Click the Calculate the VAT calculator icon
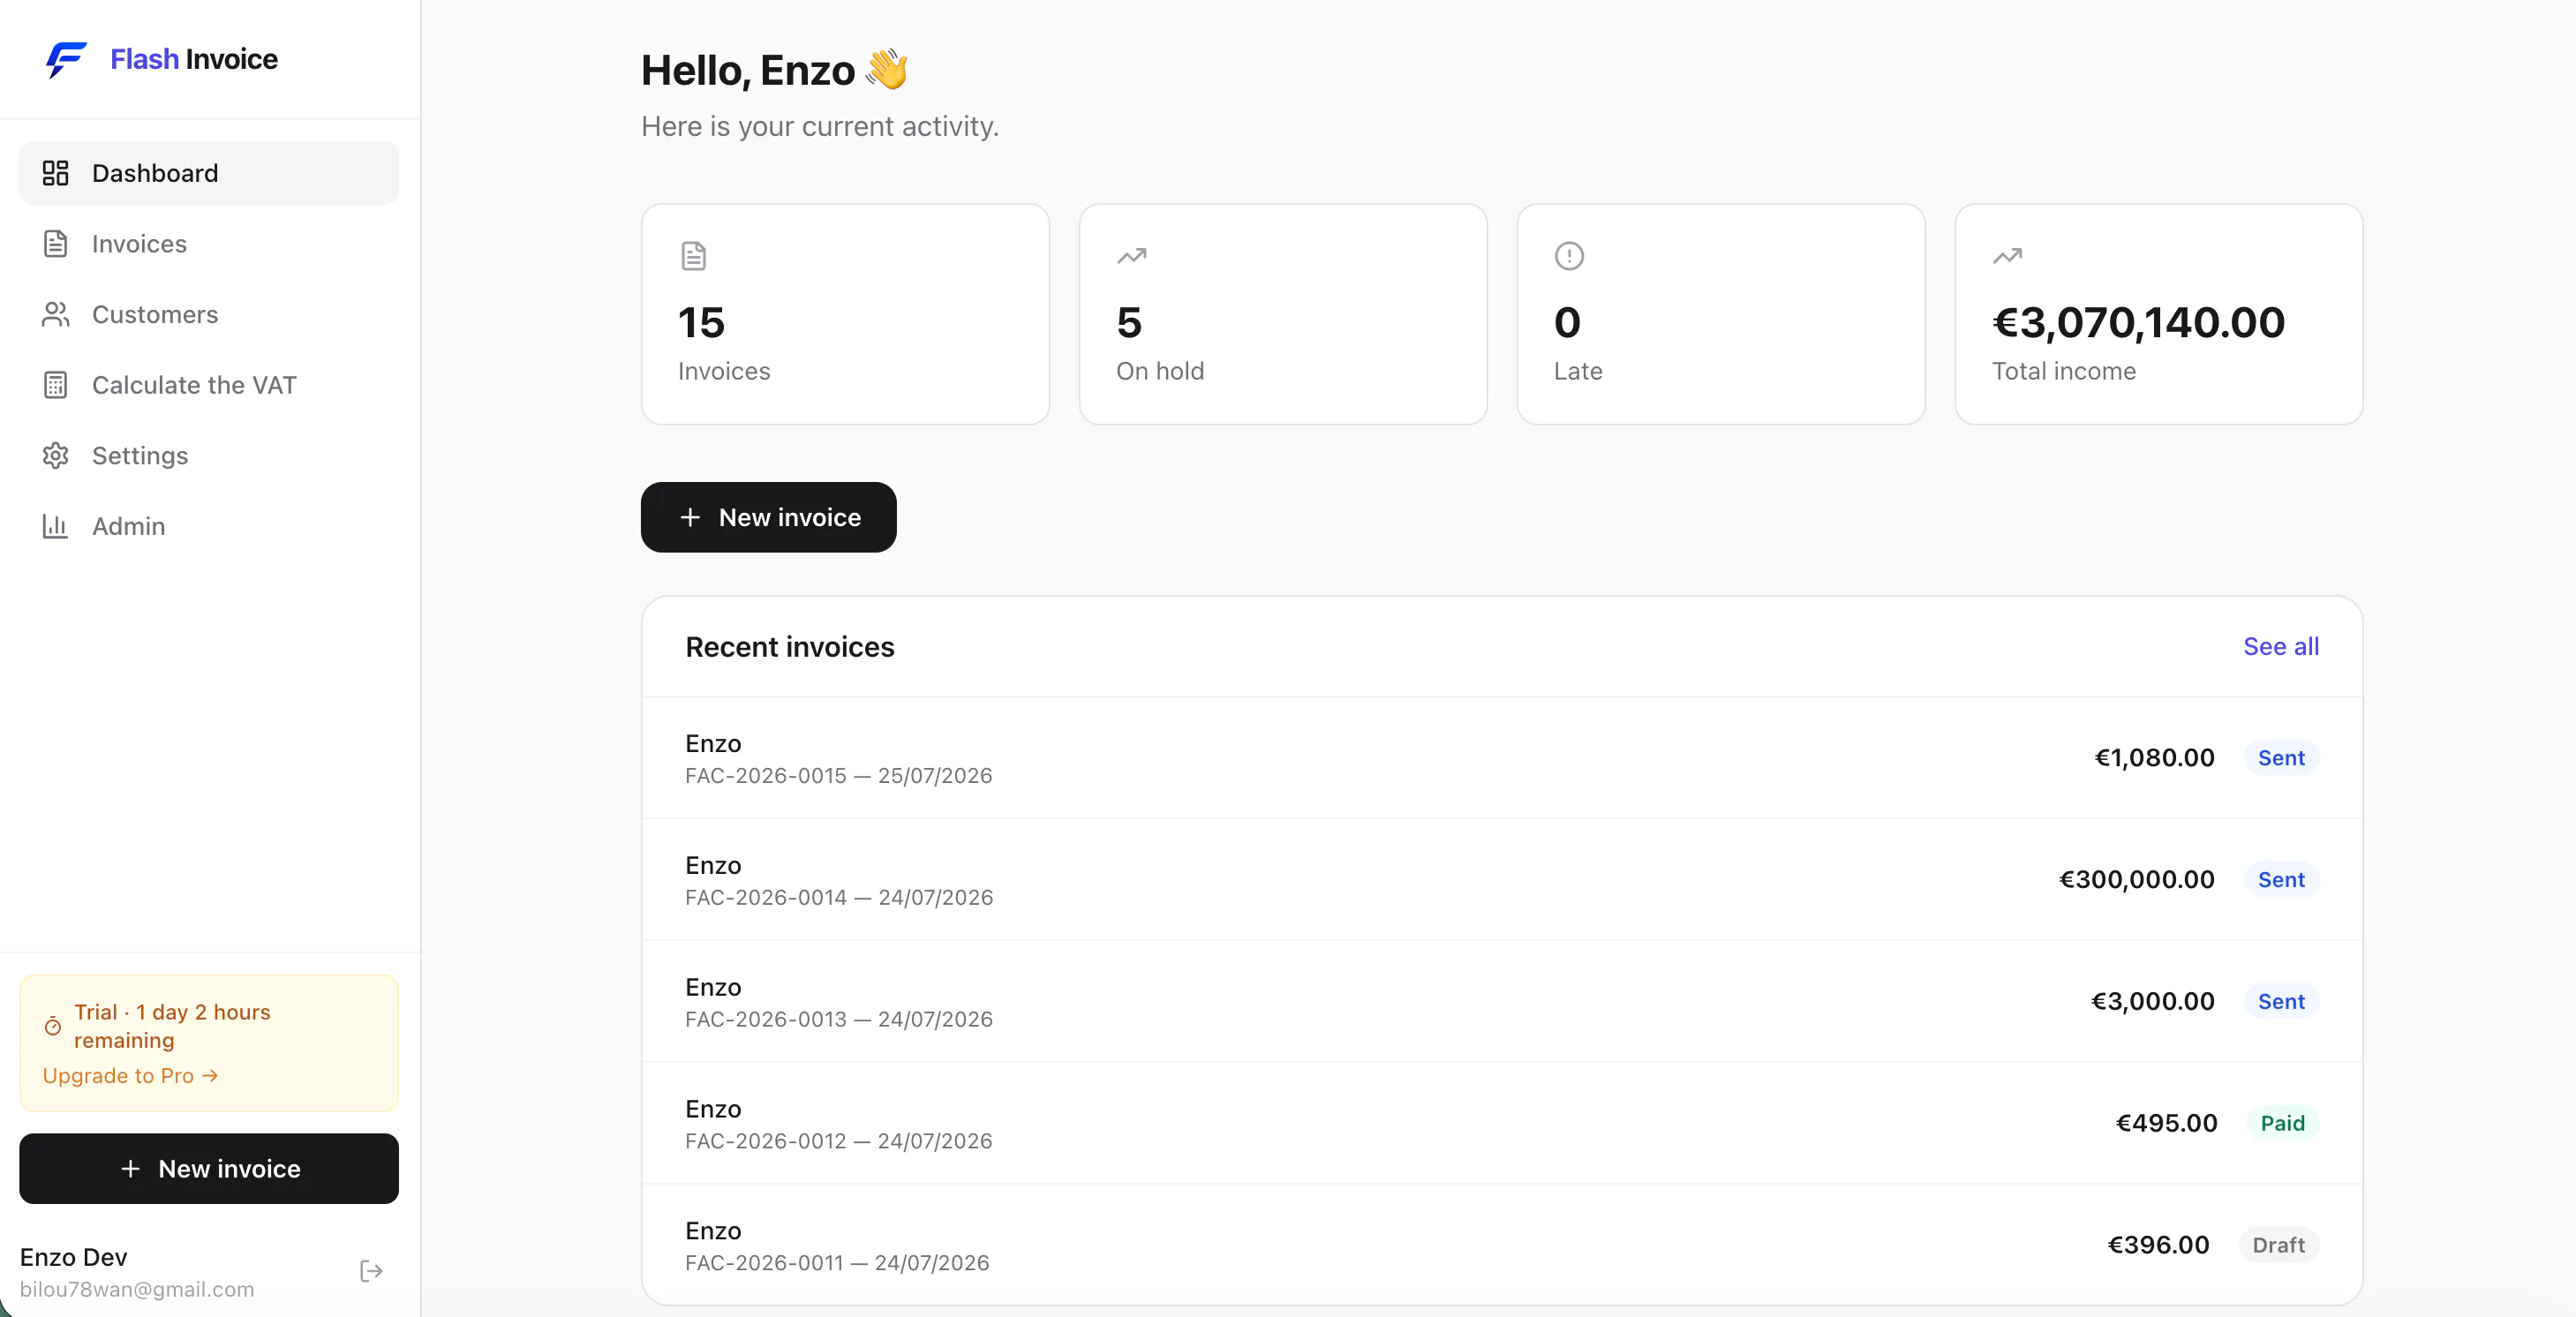This screenshot has width=2576, height=1317. 55,385
